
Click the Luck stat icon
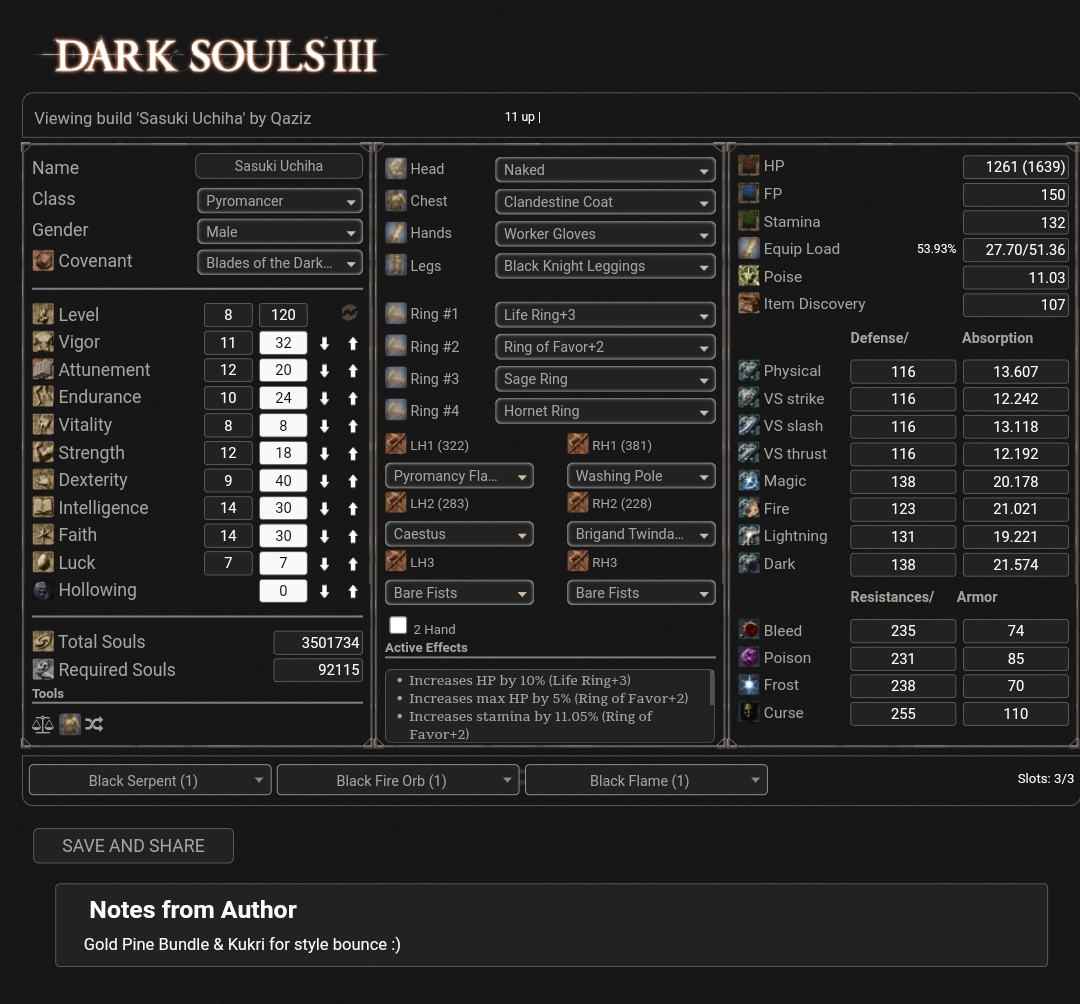click(x=43, y=563)
